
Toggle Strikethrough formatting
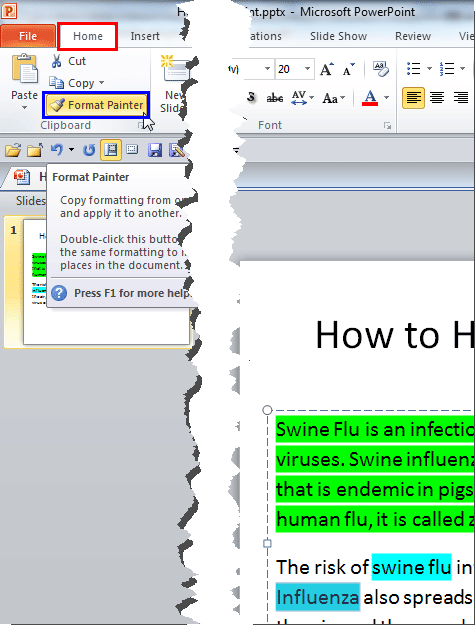click(x=275, y=97)
